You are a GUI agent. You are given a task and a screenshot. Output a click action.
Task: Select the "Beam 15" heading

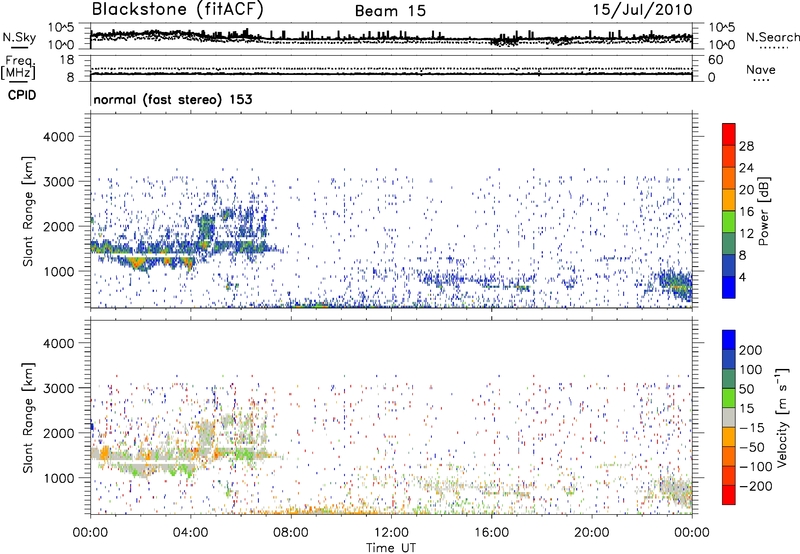tap(390, 11)
